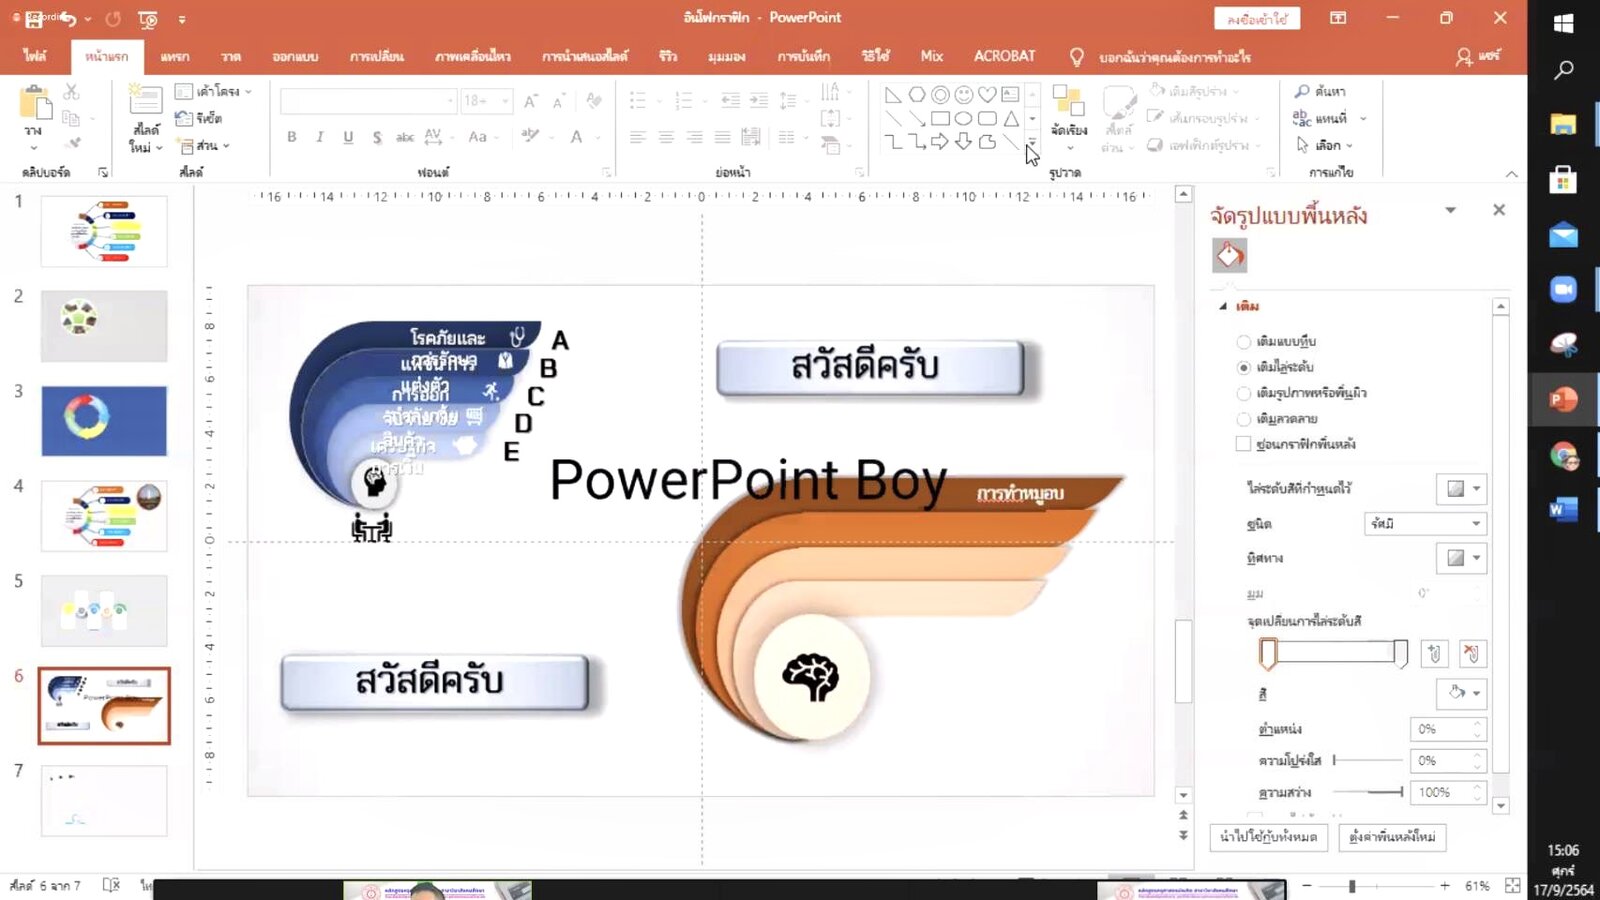Switch to the ACROBAT tab

(x=1005, y=56)
